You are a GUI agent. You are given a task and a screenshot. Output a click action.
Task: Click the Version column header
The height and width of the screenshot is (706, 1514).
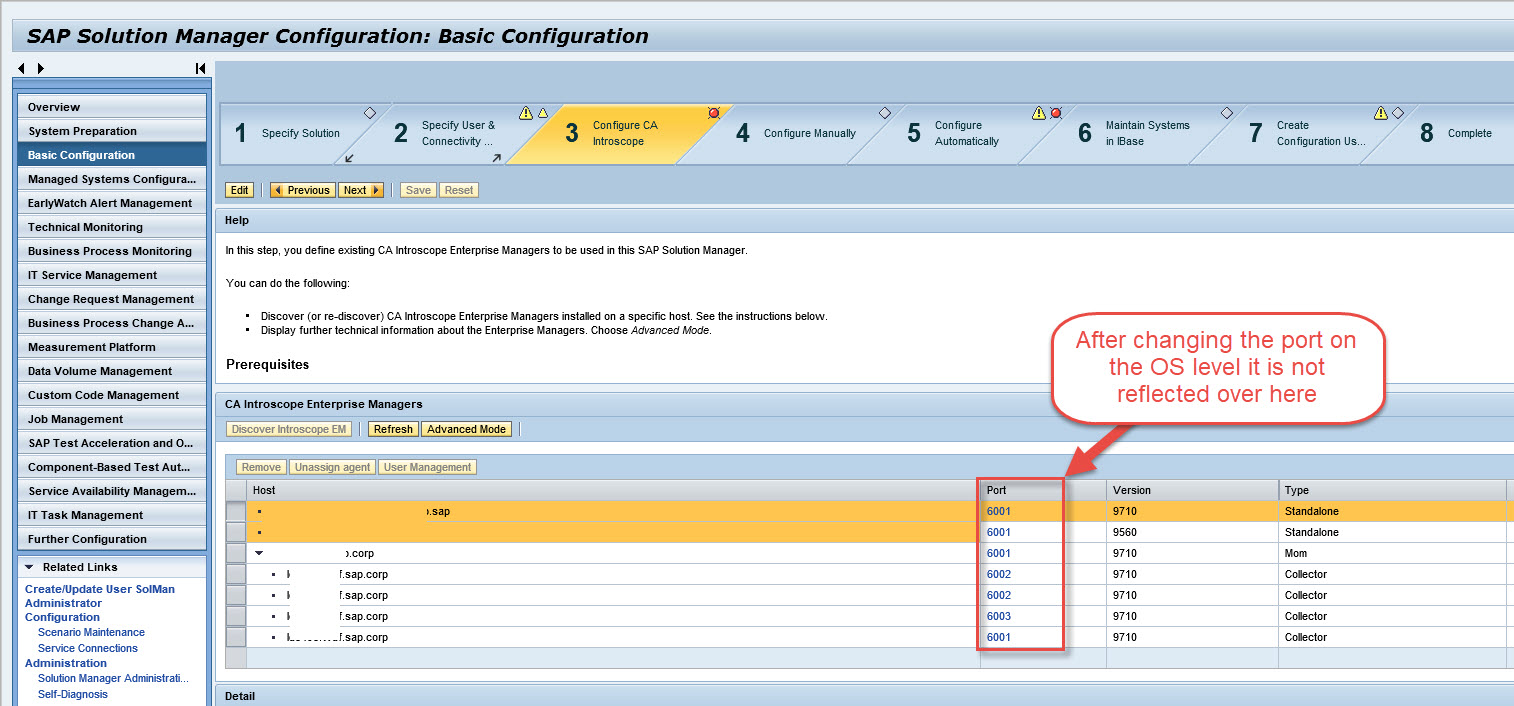pyautogui.click(x=1193, y=490)
